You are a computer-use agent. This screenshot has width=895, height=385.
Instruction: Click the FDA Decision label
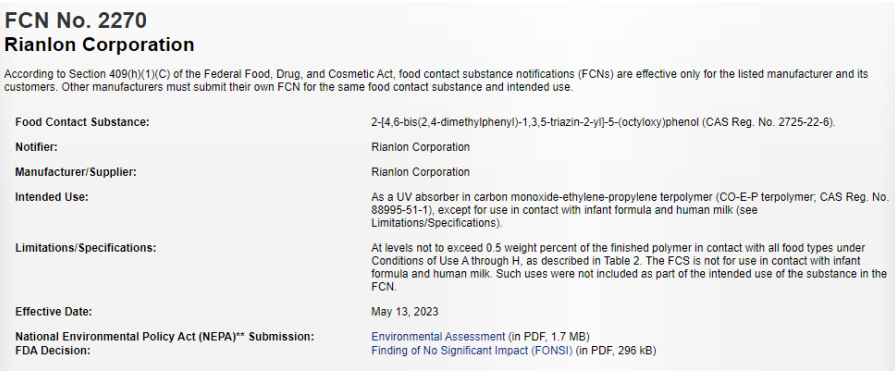click(x=53, y=351)
